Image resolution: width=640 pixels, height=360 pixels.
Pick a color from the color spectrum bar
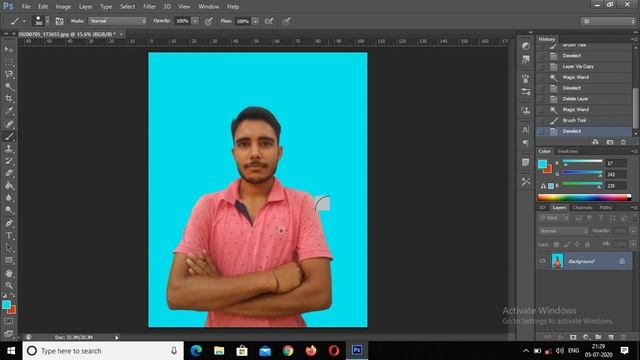tap(584, 198)
